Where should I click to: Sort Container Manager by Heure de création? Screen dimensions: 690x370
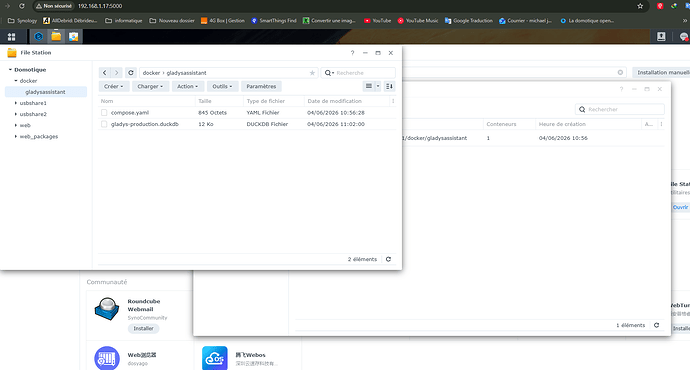coord(588,124)
